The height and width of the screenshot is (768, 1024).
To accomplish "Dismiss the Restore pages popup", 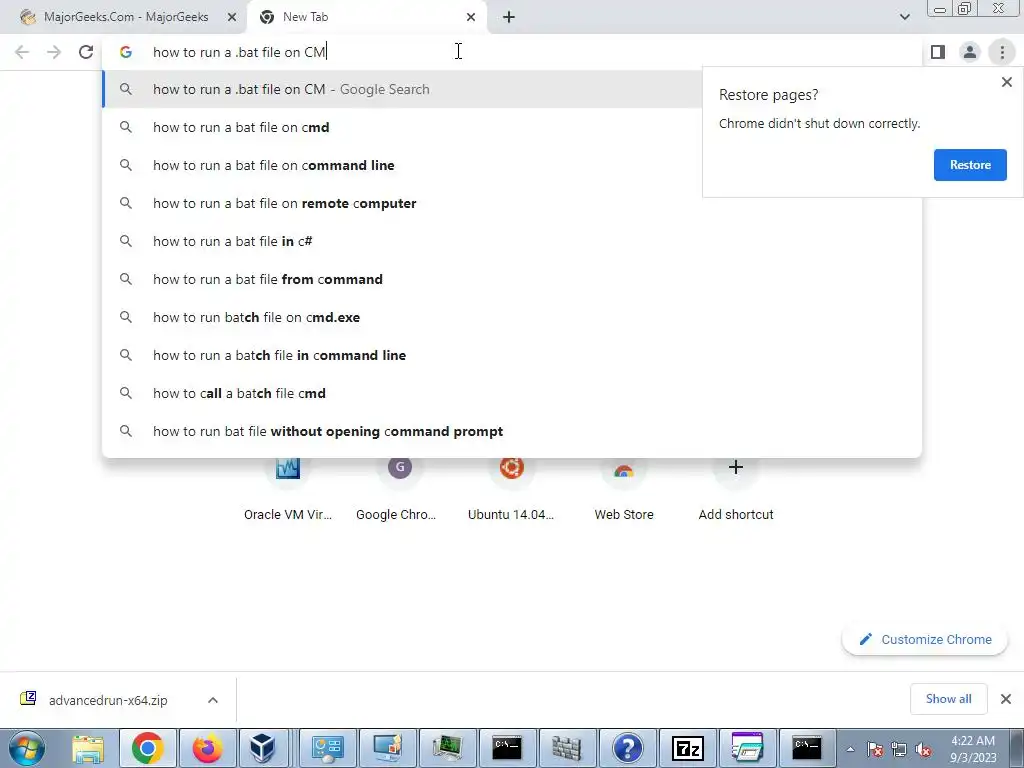I will (x=1006, y=82).
